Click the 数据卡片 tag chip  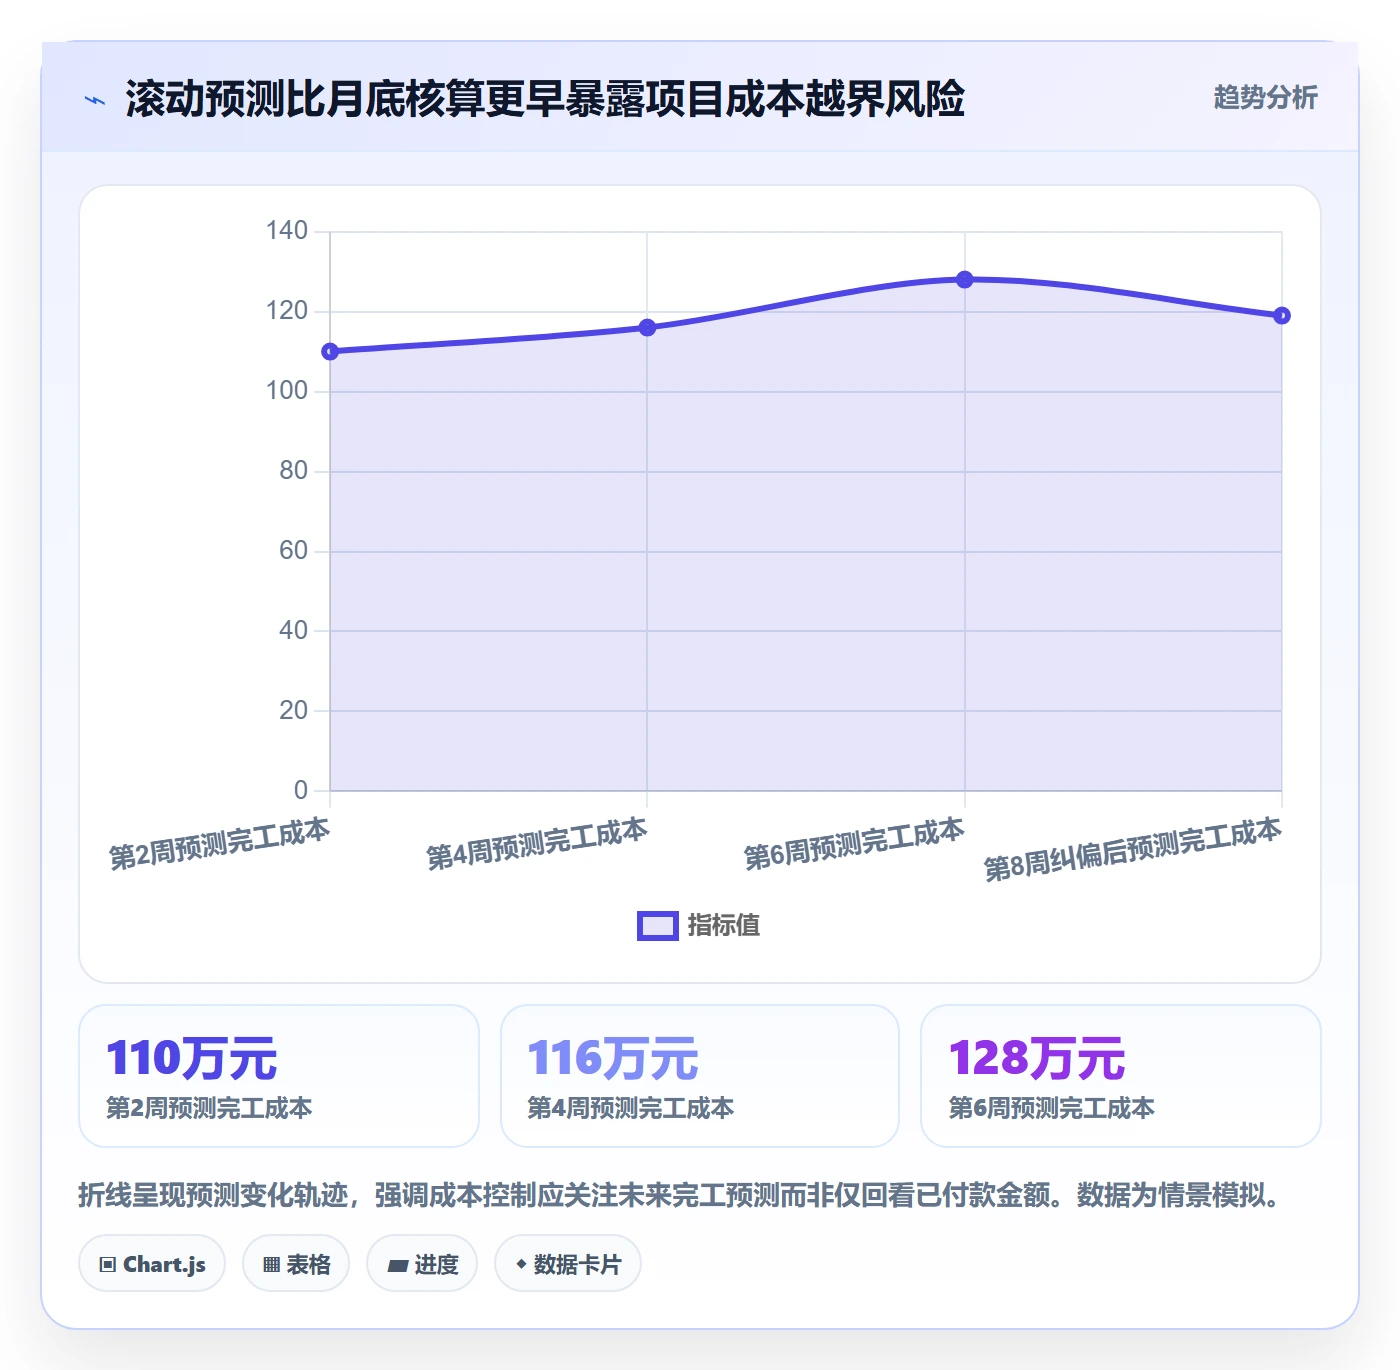568,1264
